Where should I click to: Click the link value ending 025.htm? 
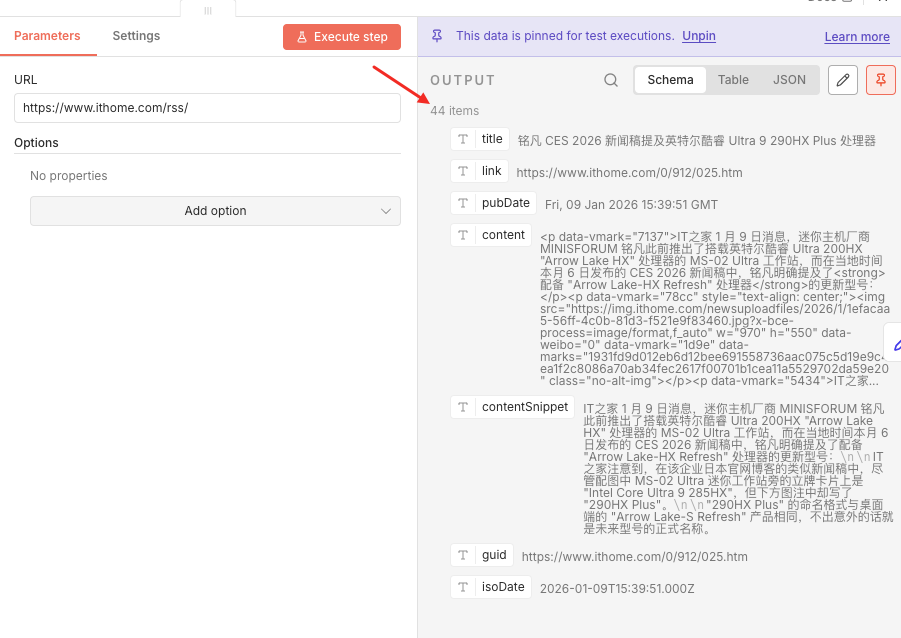[x=629, y=173]
